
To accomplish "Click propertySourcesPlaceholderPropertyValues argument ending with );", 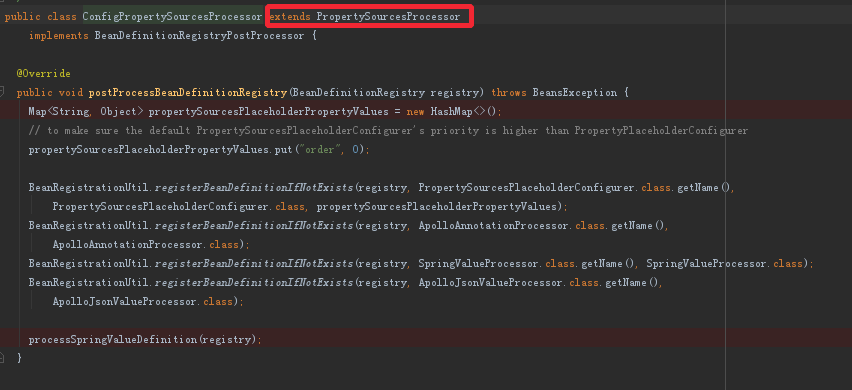I will [437, 206].
